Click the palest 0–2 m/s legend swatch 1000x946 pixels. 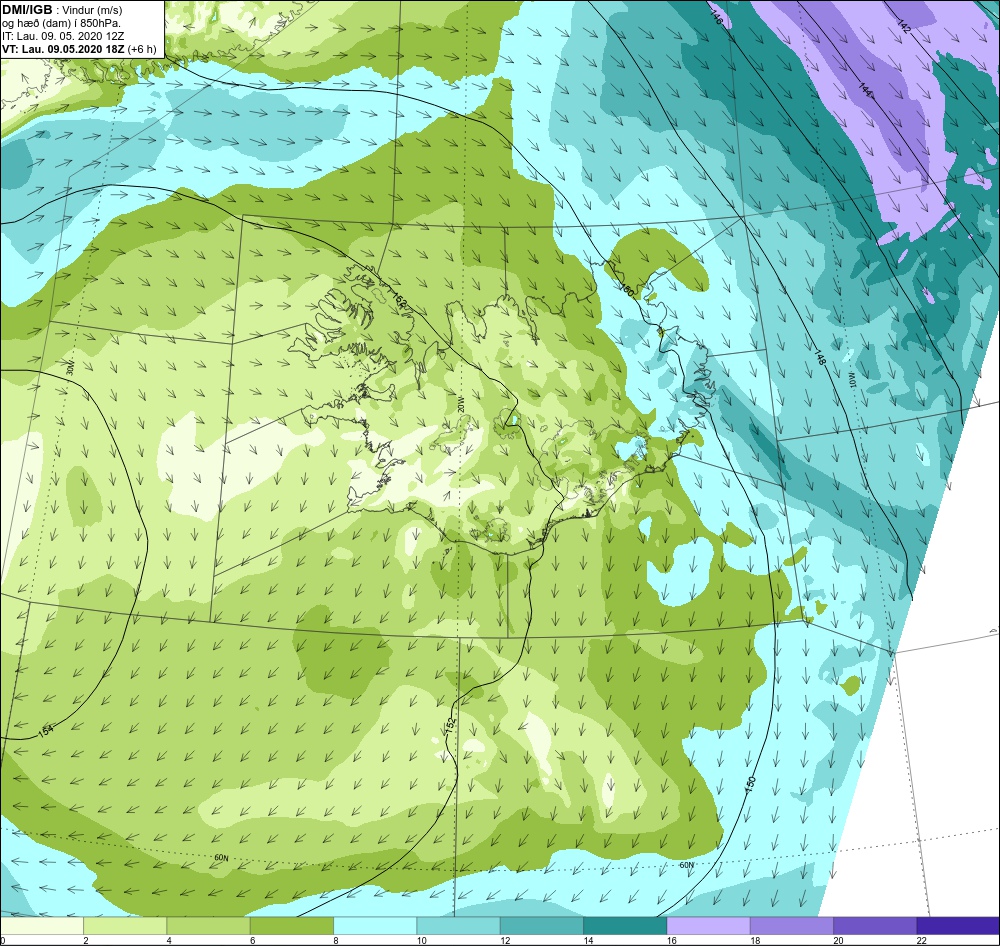41,925
